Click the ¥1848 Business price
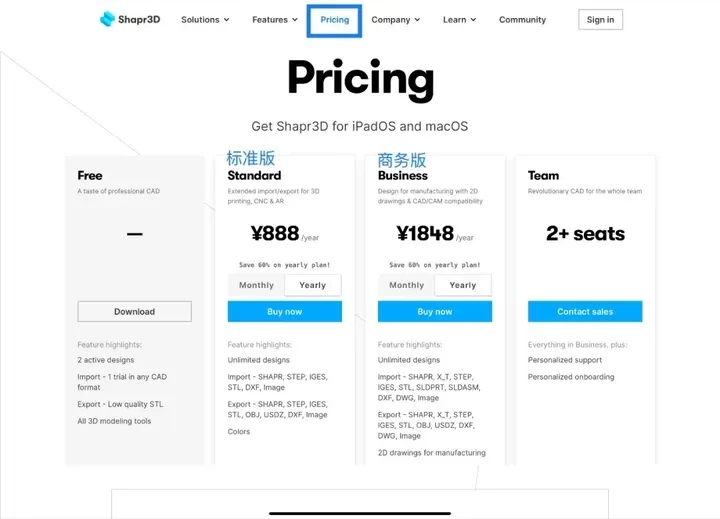 [425, 234]
